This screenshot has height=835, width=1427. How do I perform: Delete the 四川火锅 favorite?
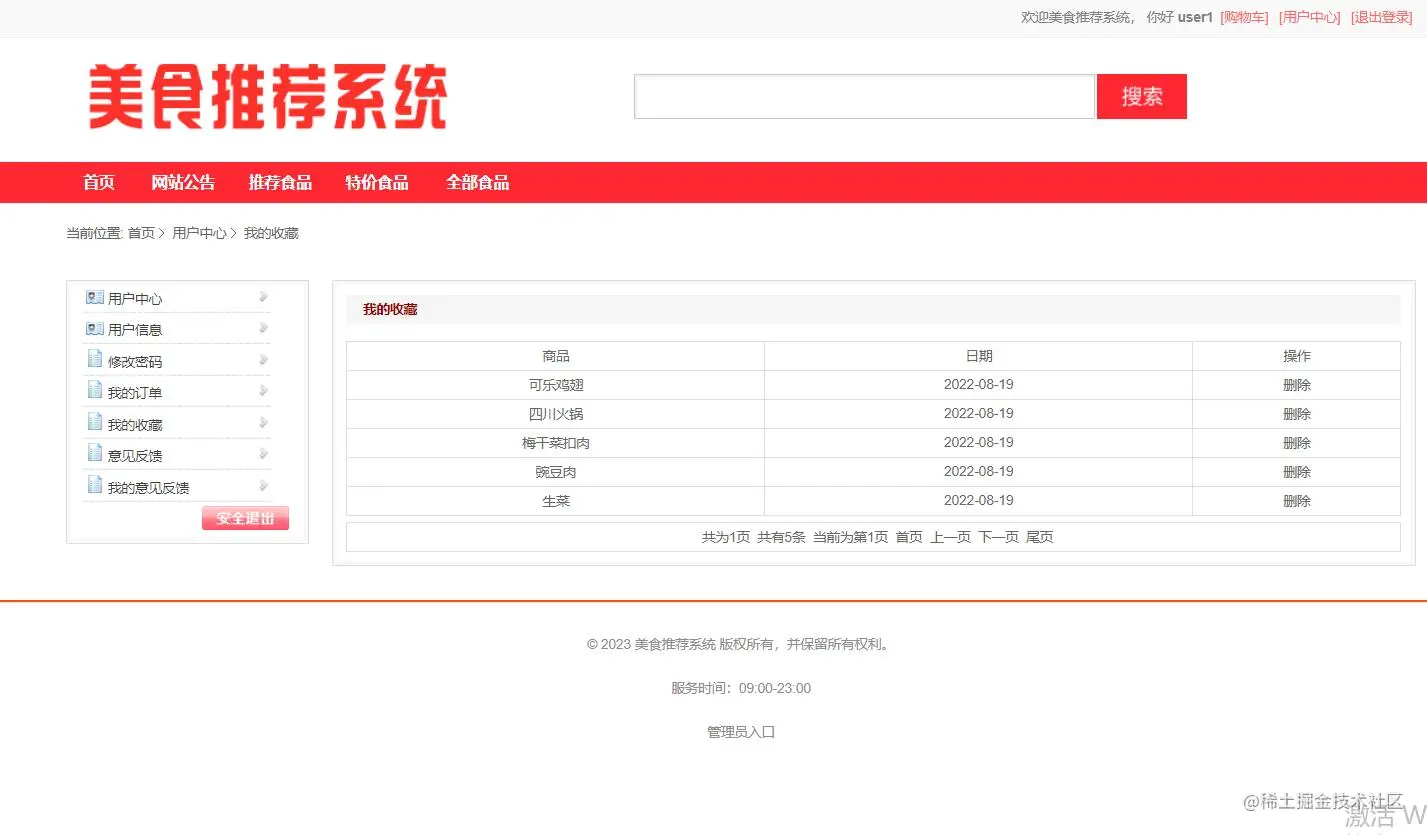(1297, 414)
